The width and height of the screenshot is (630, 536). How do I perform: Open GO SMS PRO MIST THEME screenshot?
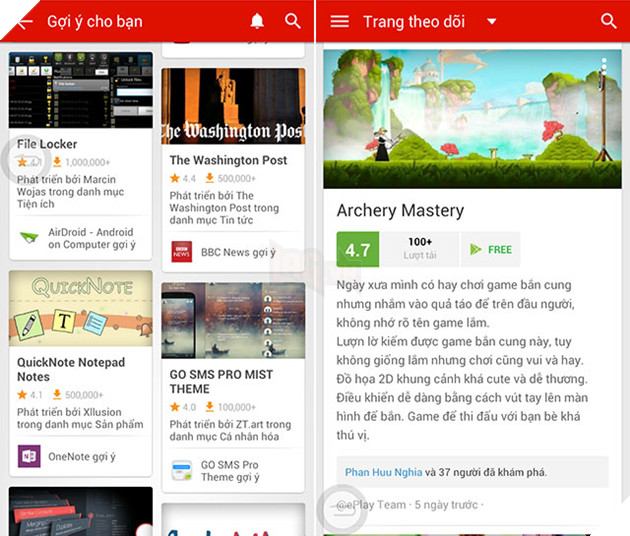pos(233,321)
